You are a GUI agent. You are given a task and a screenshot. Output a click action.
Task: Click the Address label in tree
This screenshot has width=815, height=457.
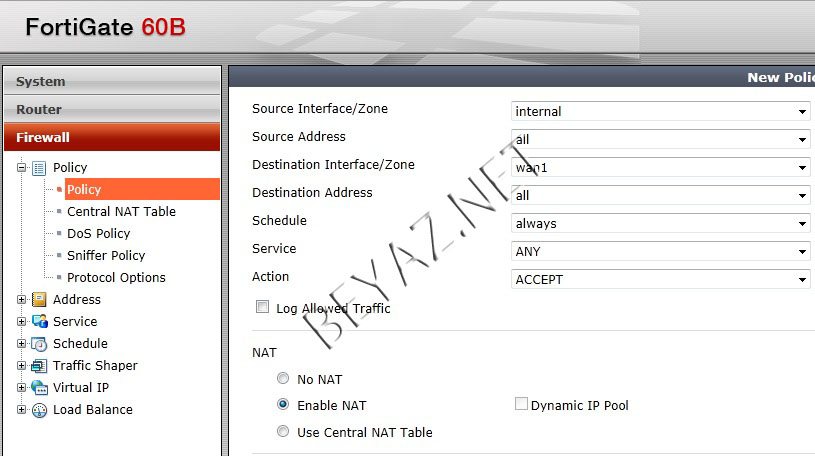77,299
